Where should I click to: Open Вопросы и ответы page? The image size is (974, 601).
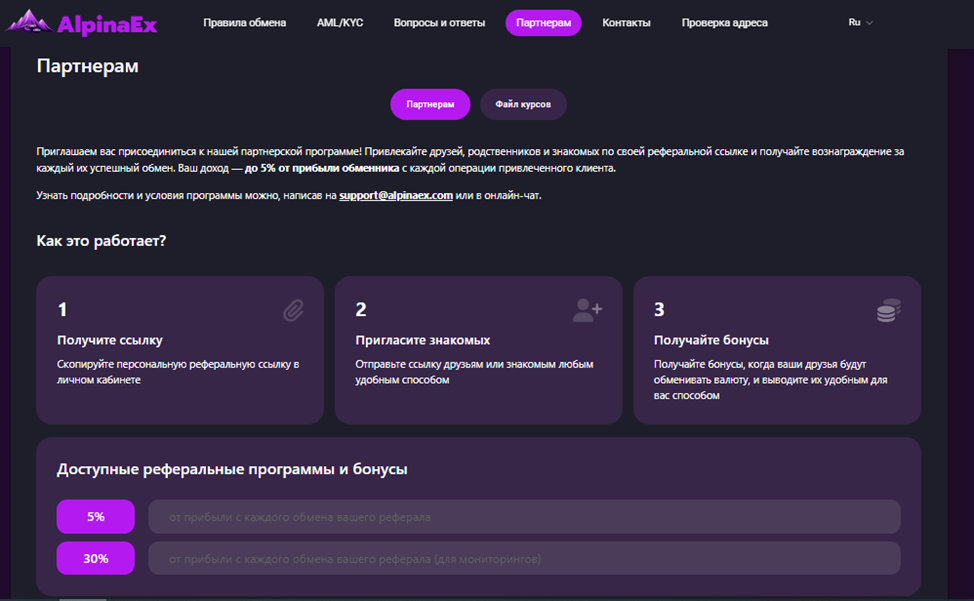(439, 22)
